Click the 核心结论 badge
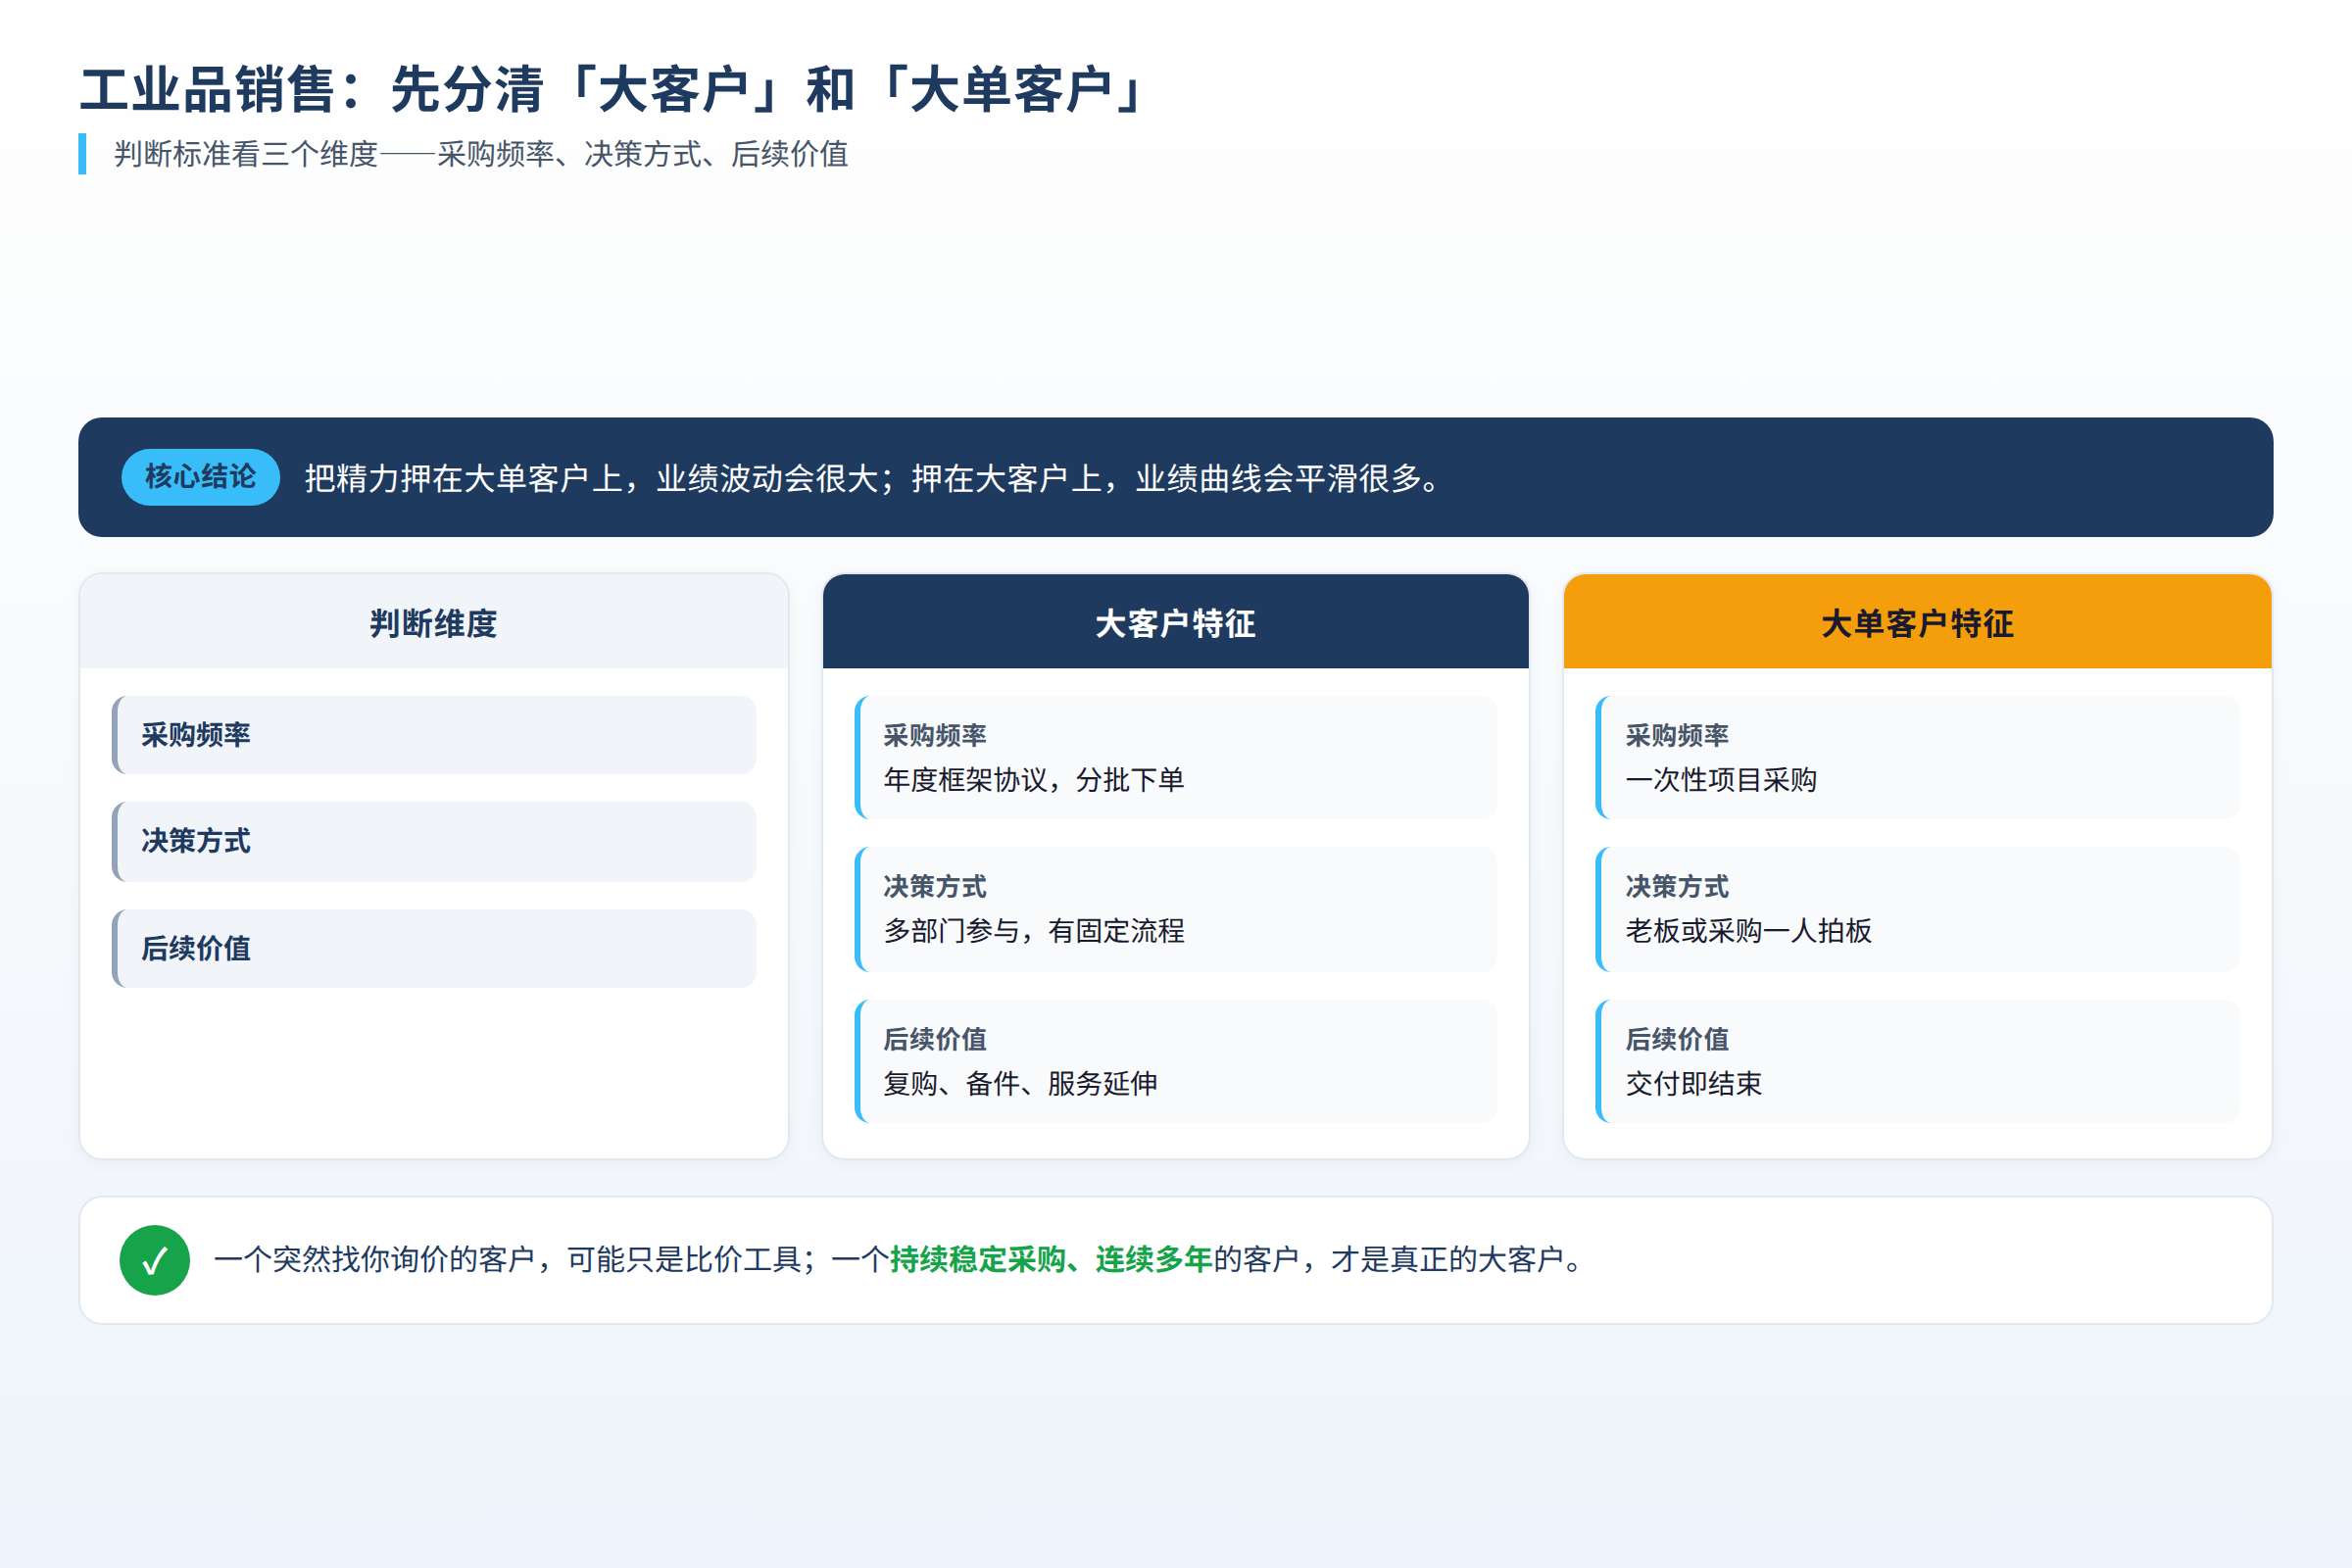This screenshot has width=2352, height=1568. [x=200, y=477]
